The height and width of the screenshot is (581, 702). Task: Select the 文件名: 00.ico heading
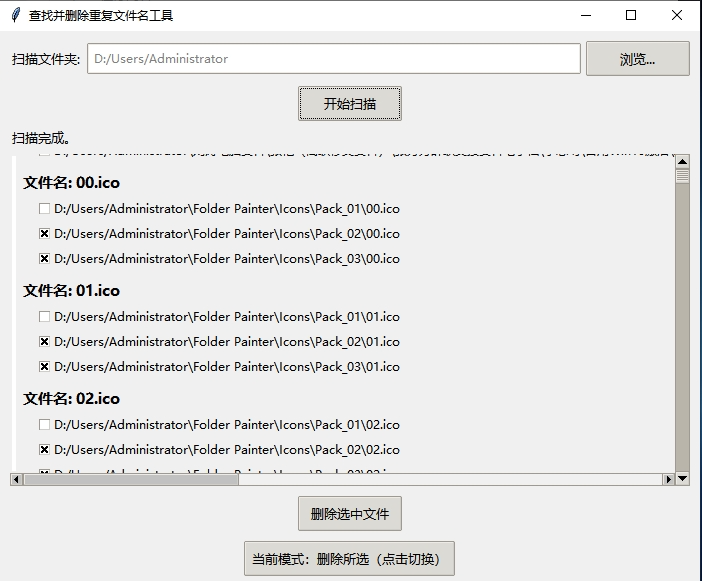click(72, 183)
